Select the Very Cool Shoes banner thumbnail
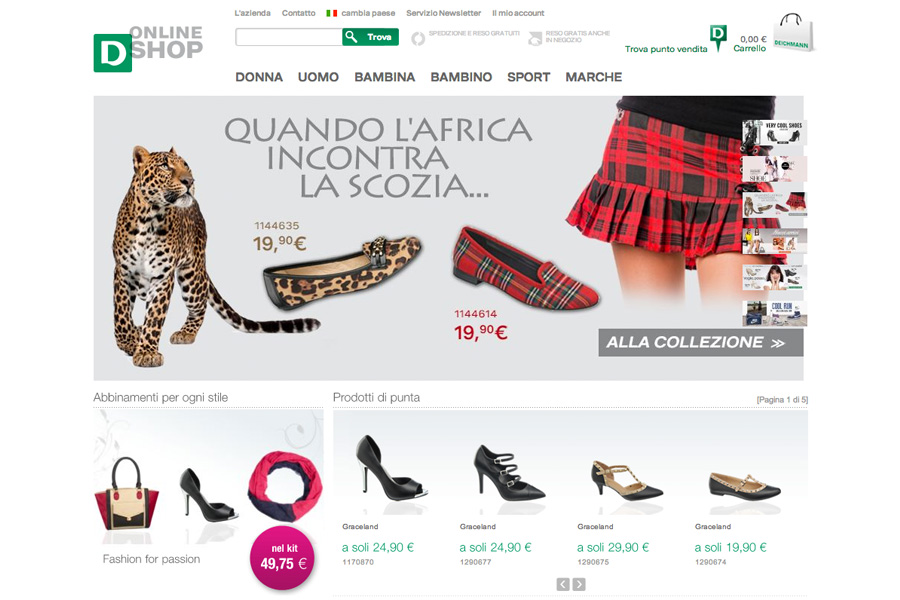Screen dimensions: 900x600 pos(774,133)
